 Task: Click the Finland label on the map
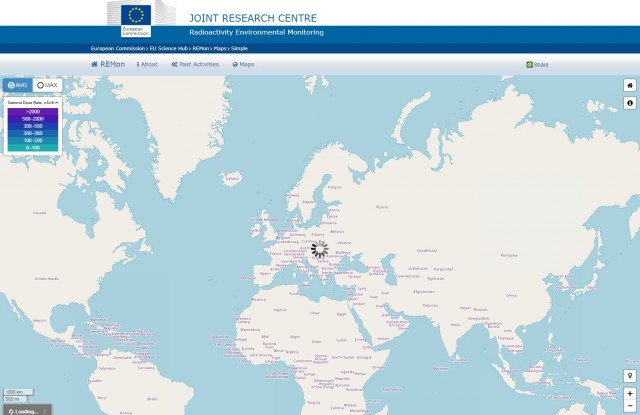click(x=334, y=187)
